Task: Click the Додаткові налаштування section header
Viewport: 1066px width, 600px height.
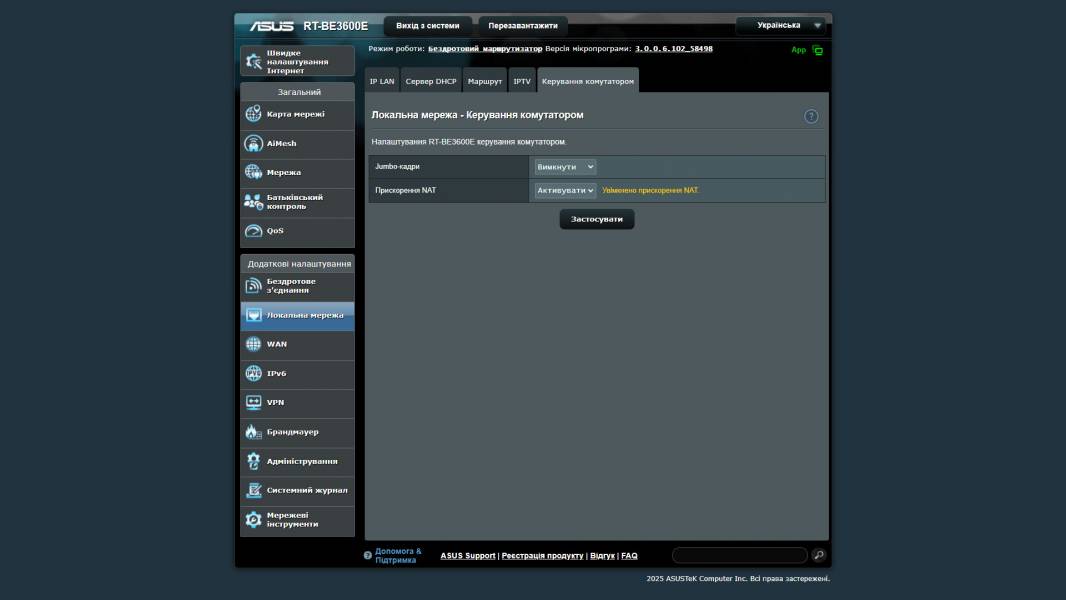Action: pos(299,264)
